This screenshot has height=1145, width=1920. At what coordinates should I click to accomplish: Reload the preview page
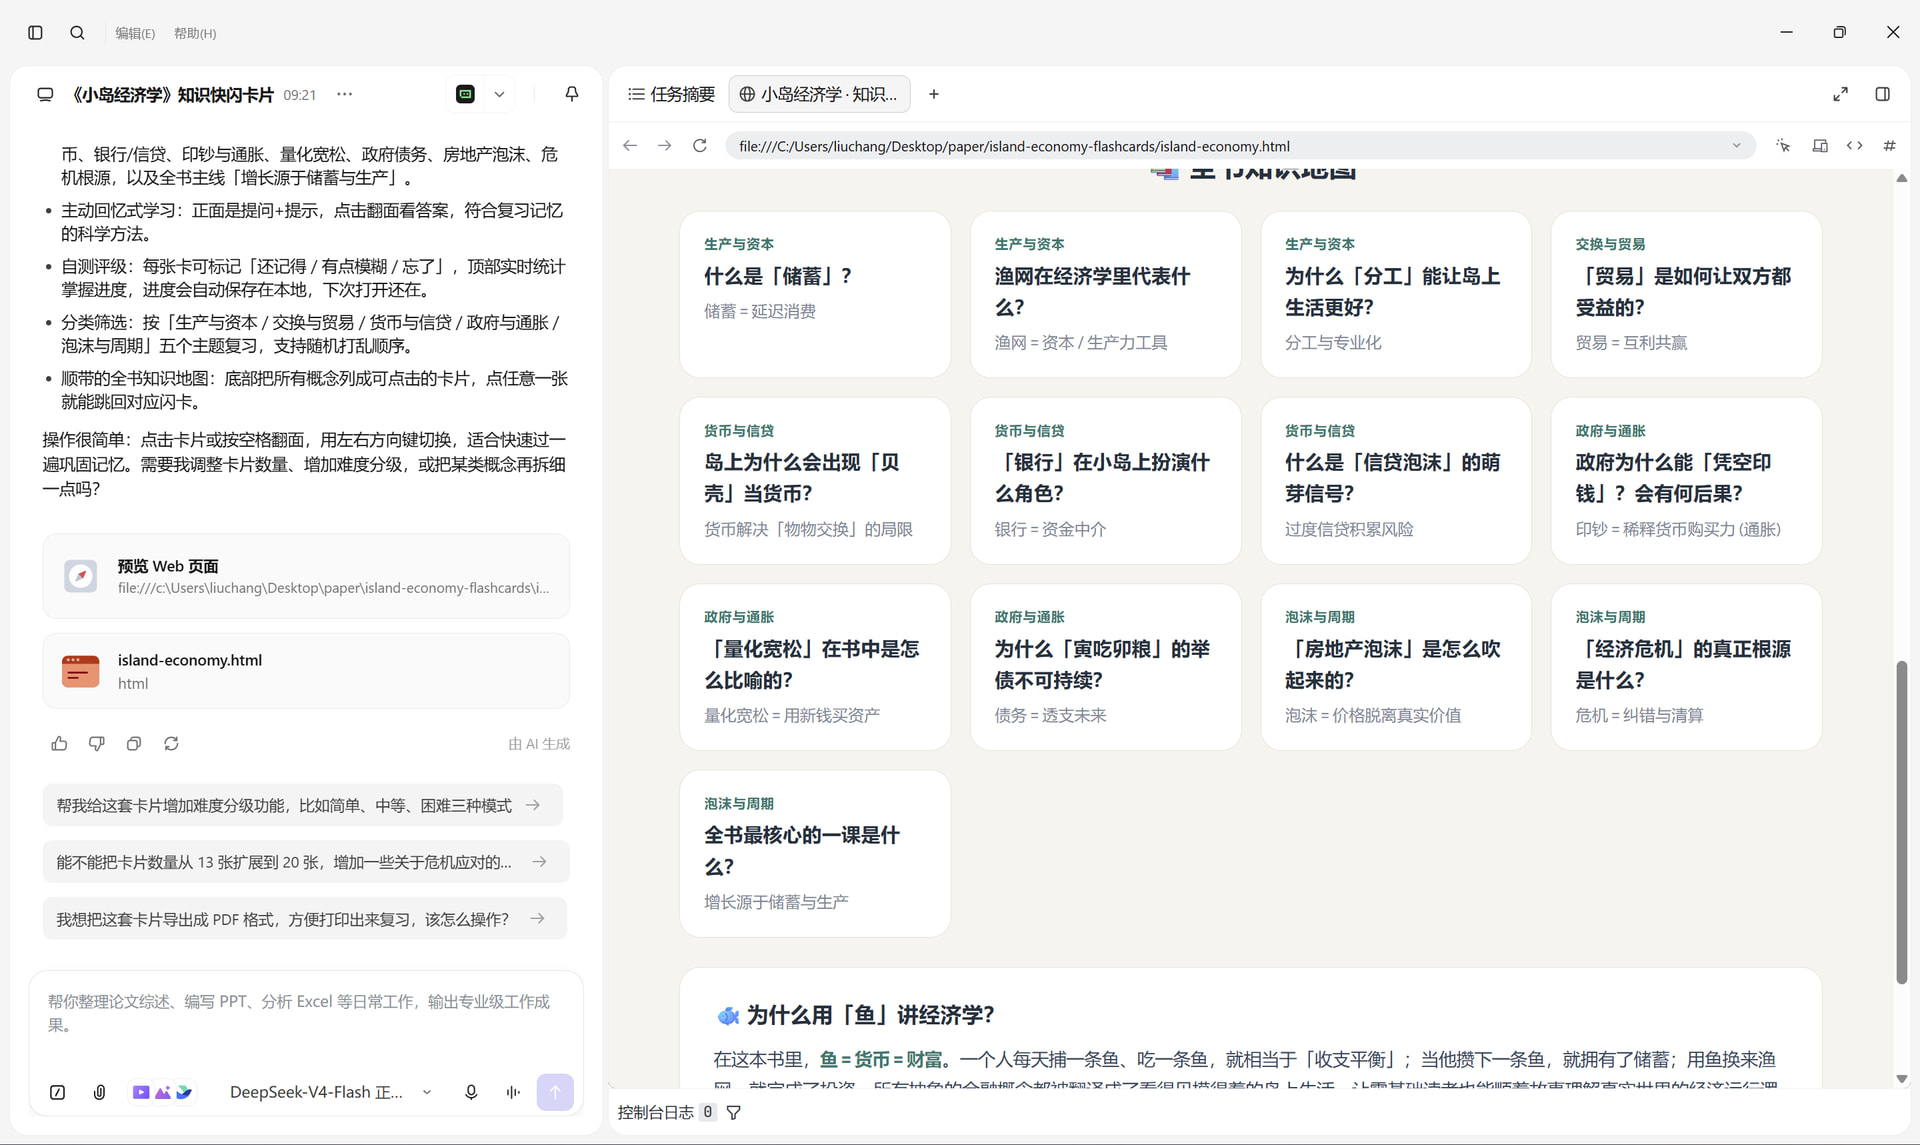click(x=700, y=146)
